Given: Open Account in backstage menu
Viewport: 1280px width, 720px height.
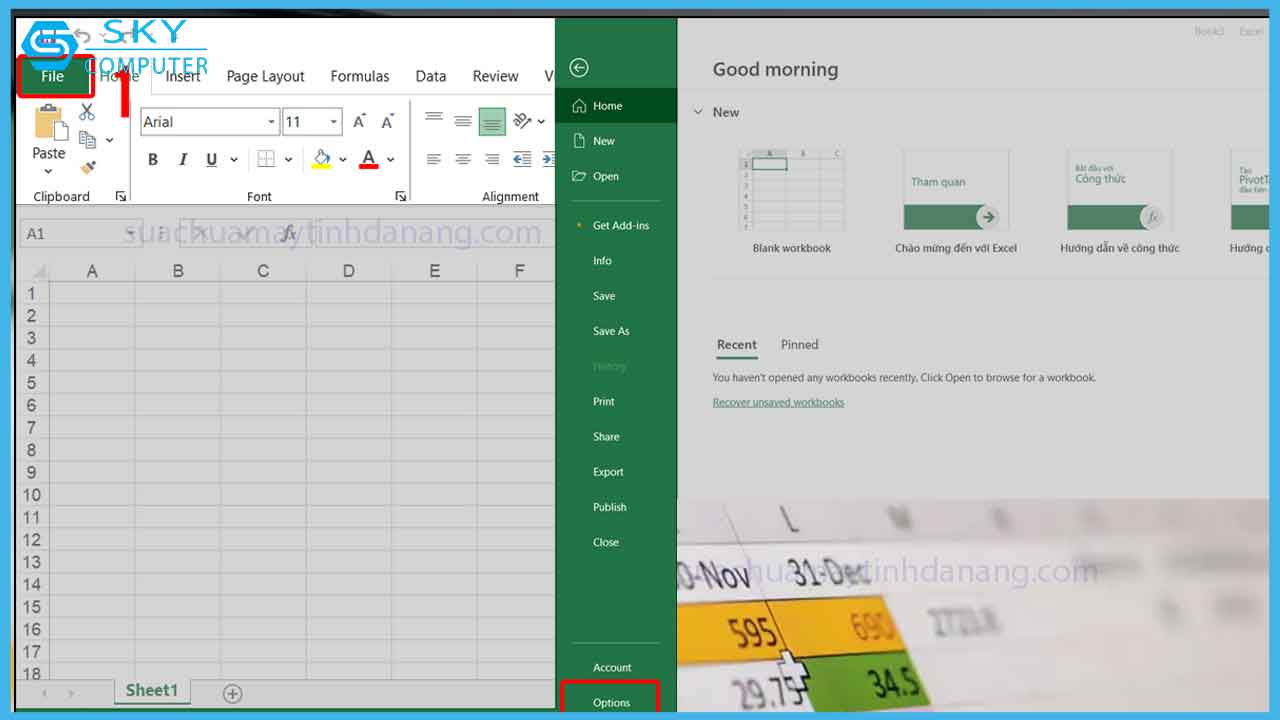Looking at the screenshot, I should point(617,667).
